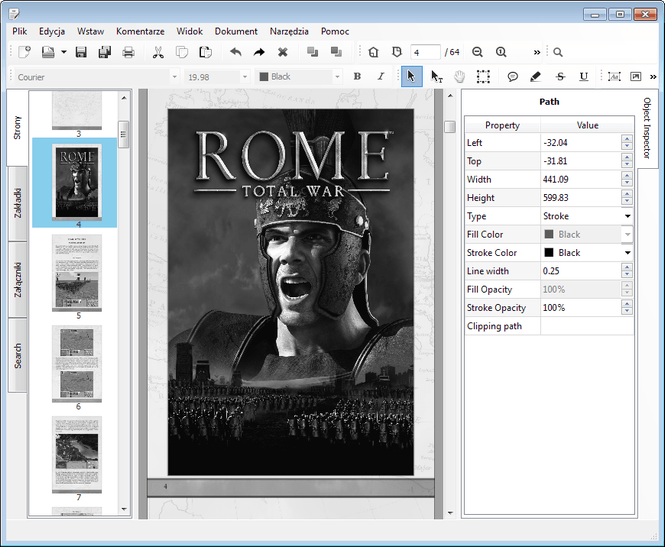Screen dimensions: 665x547
Task: Expand tools toolbar overflow chevron
Action: coord(653,77)
